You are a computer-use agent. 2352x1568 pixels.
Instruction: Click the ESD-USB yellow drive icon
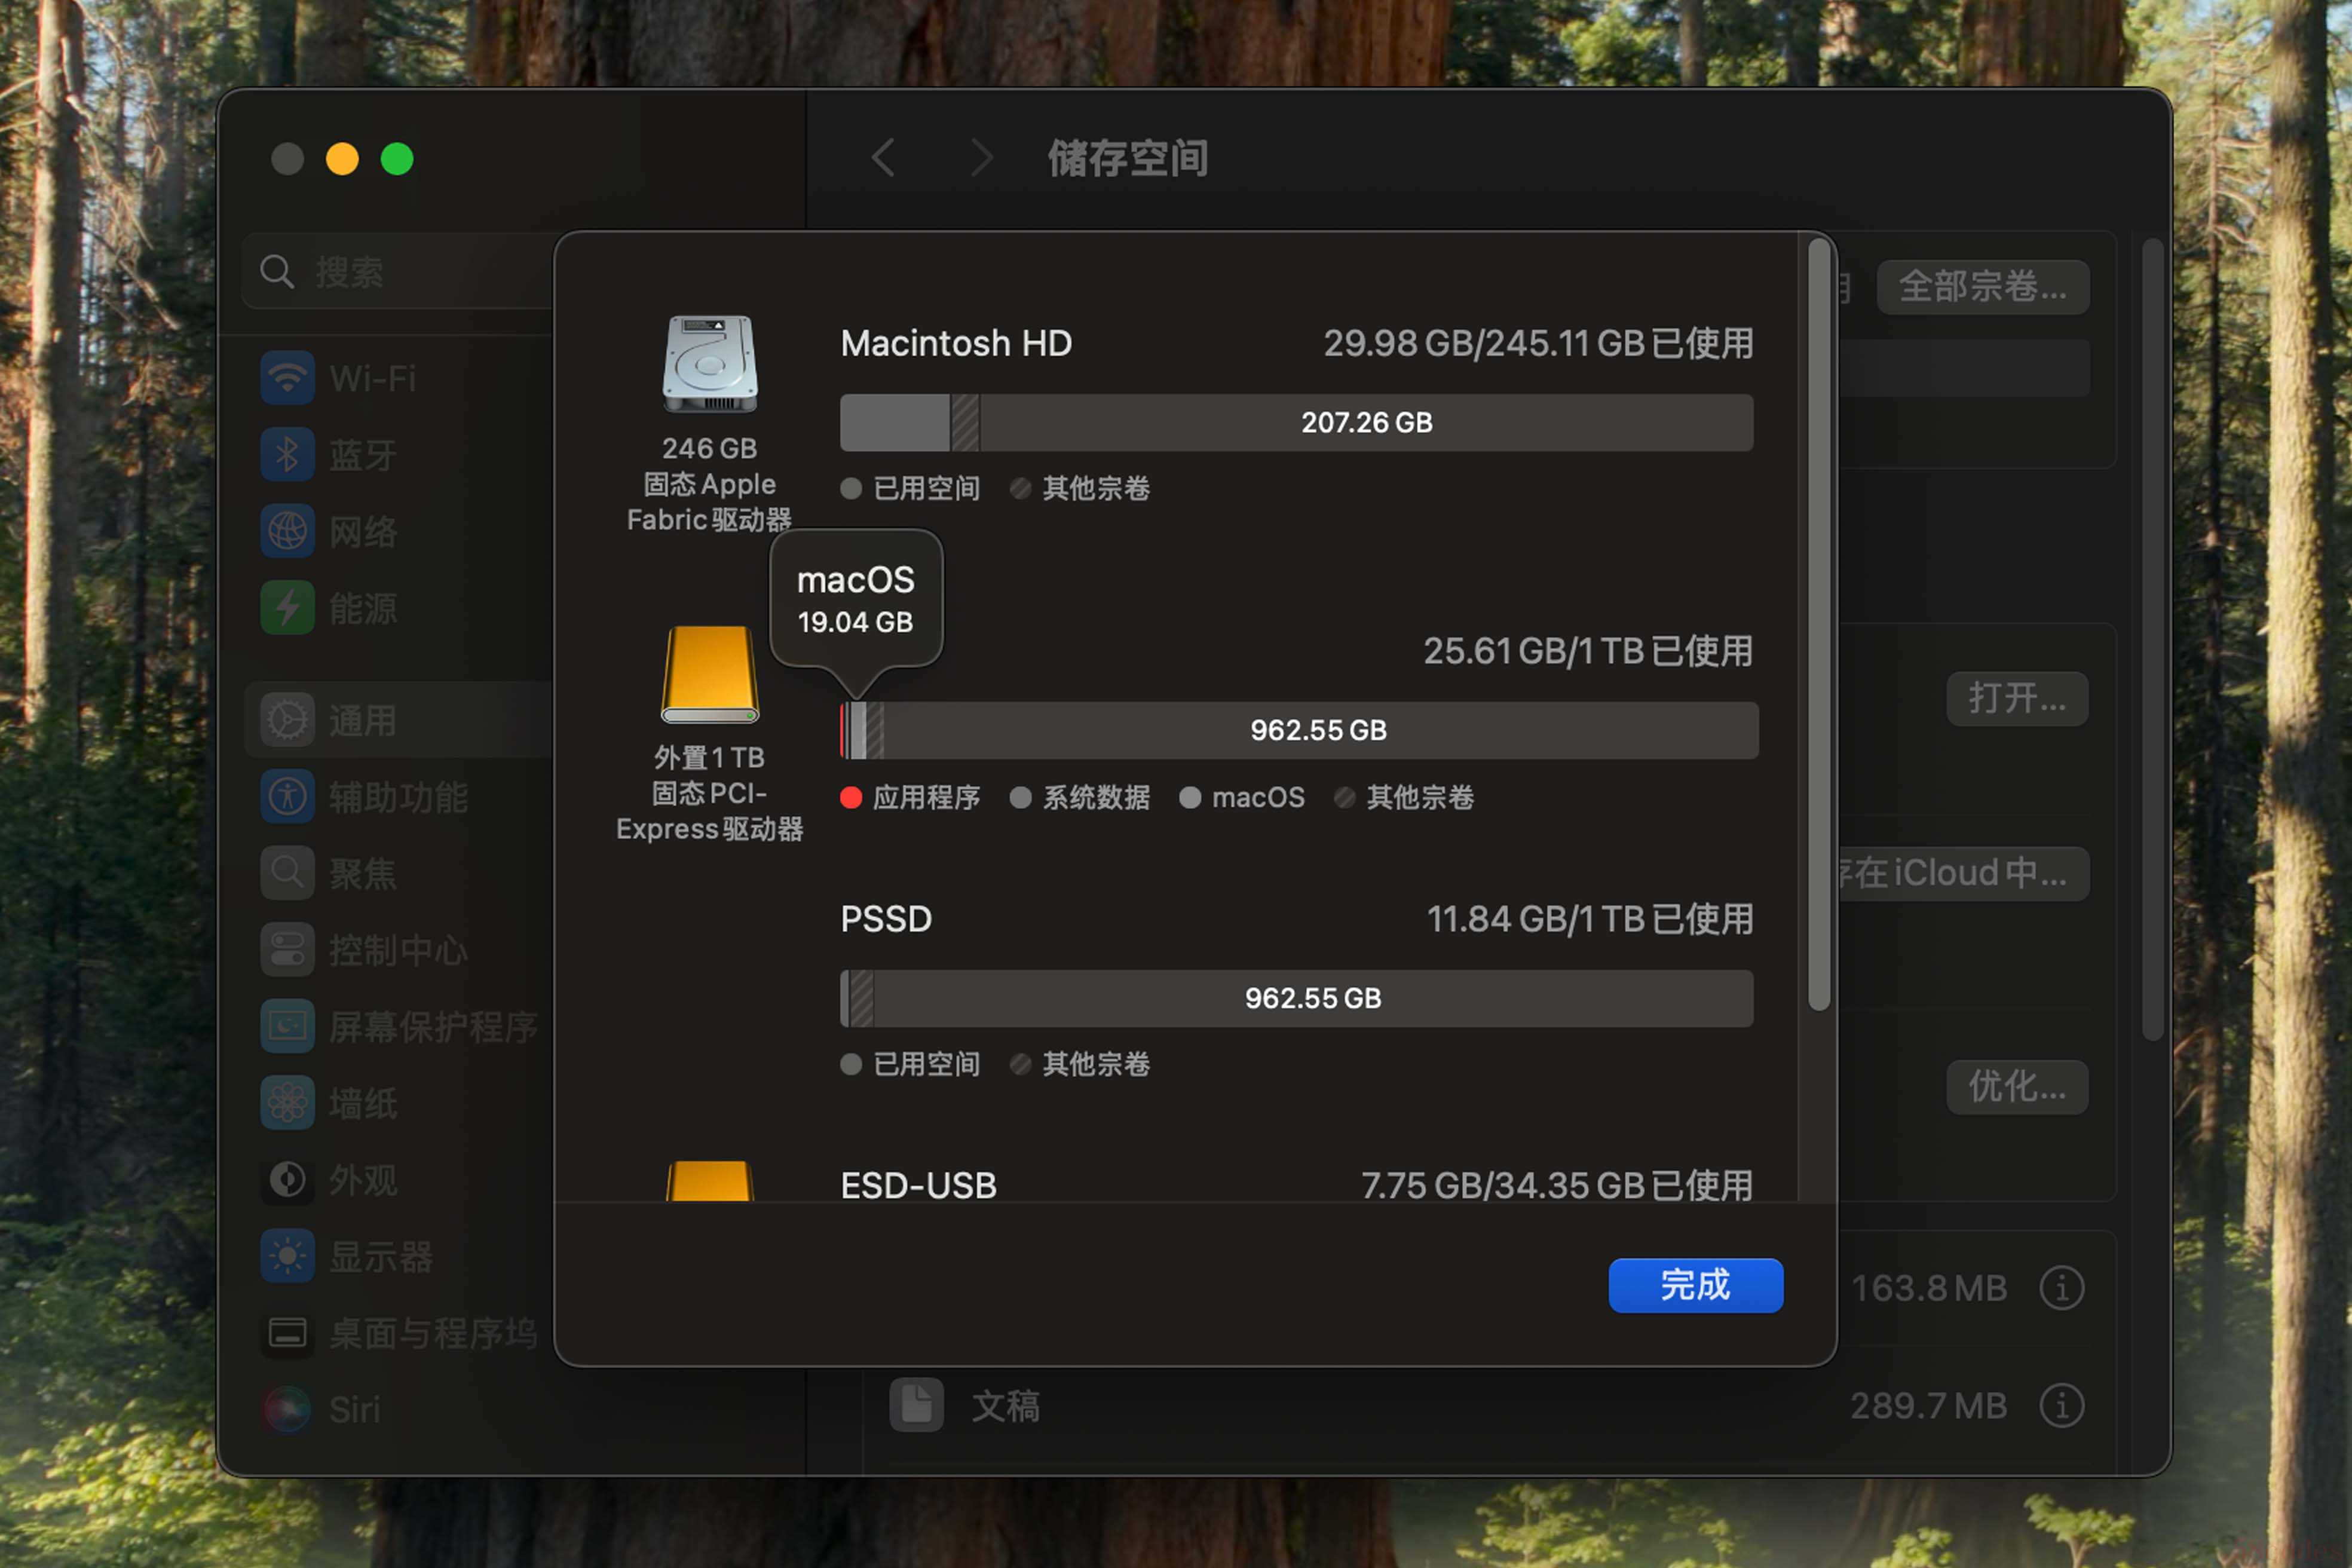(709, 1181)
